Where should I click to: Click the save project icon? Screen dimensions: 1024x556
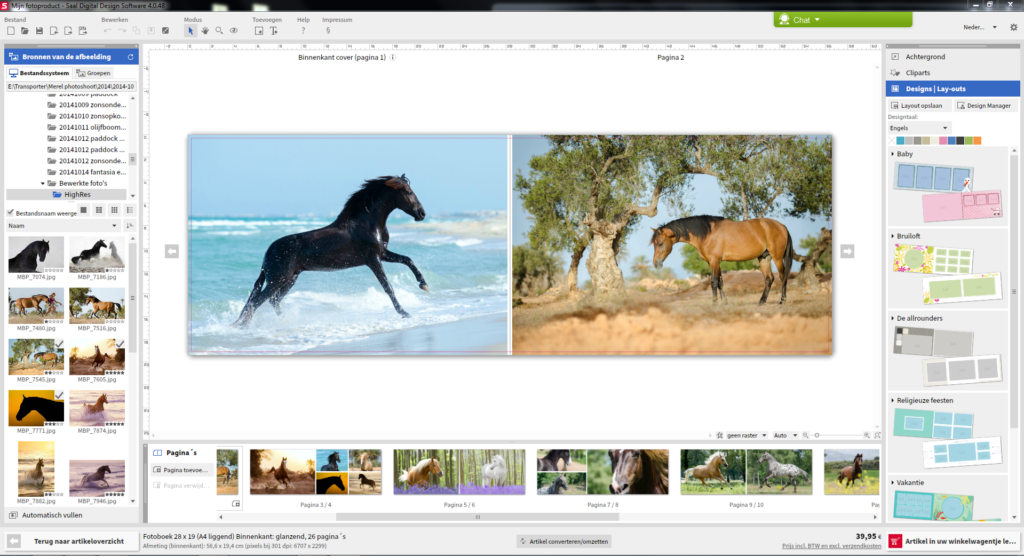(x=38, y=31)
